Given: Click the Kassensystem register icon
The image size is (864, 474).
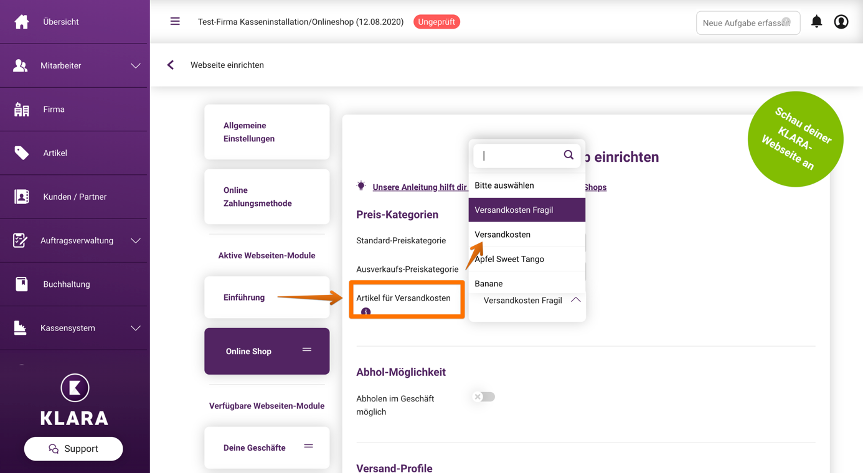Looking at the screenshot, I should click(x=20, y=328).
